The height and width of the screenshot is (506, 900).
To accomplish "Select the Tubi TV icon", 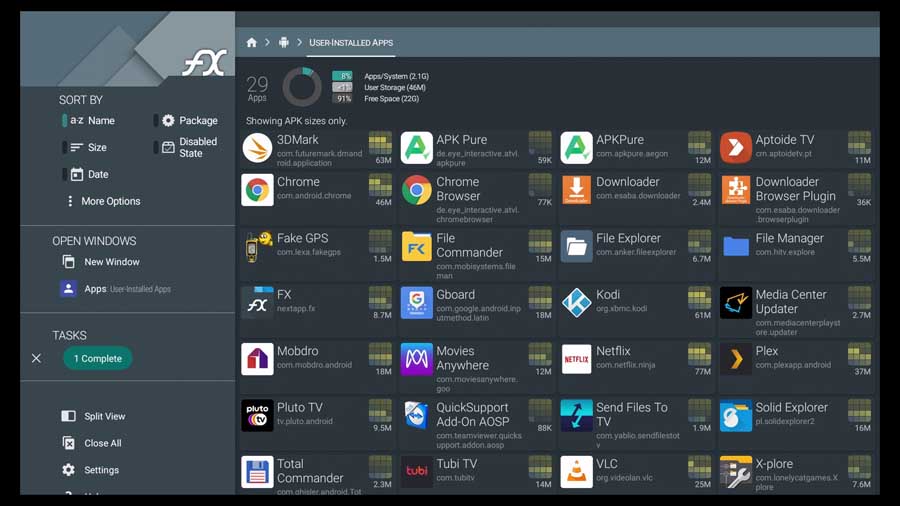I will 417,472.
